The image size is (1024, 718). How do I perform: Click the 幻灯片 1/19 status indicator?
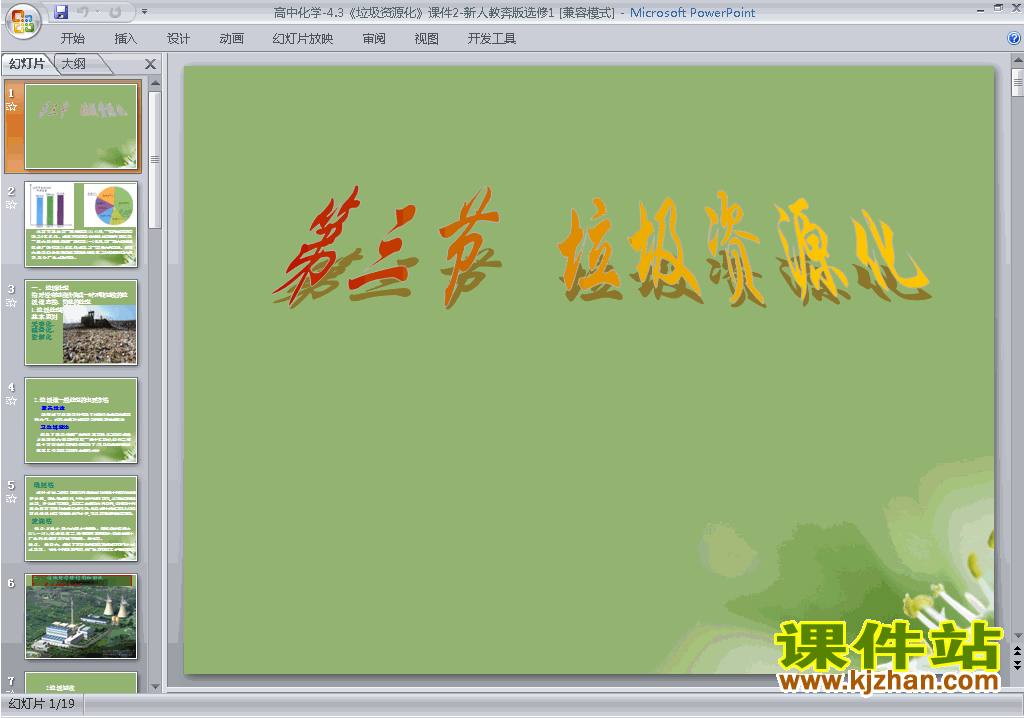tap(42, 704)
